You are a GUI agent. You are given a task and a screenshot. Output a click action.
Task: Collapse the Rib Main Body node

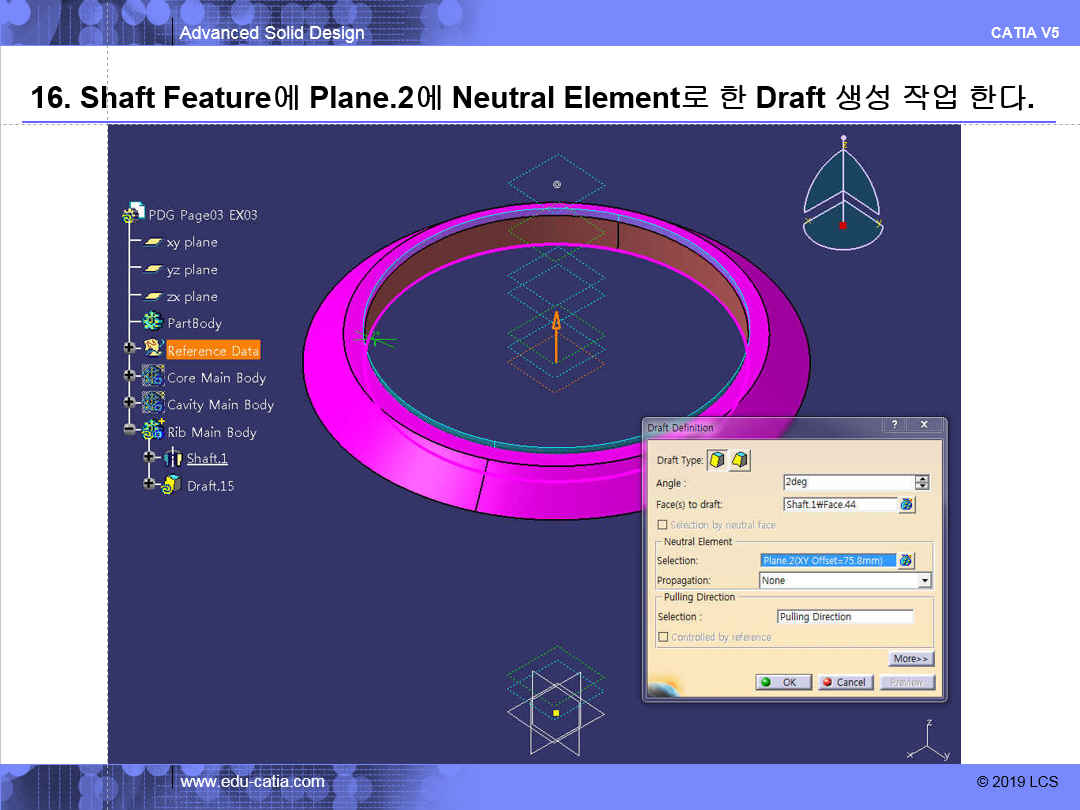[129, 430]
